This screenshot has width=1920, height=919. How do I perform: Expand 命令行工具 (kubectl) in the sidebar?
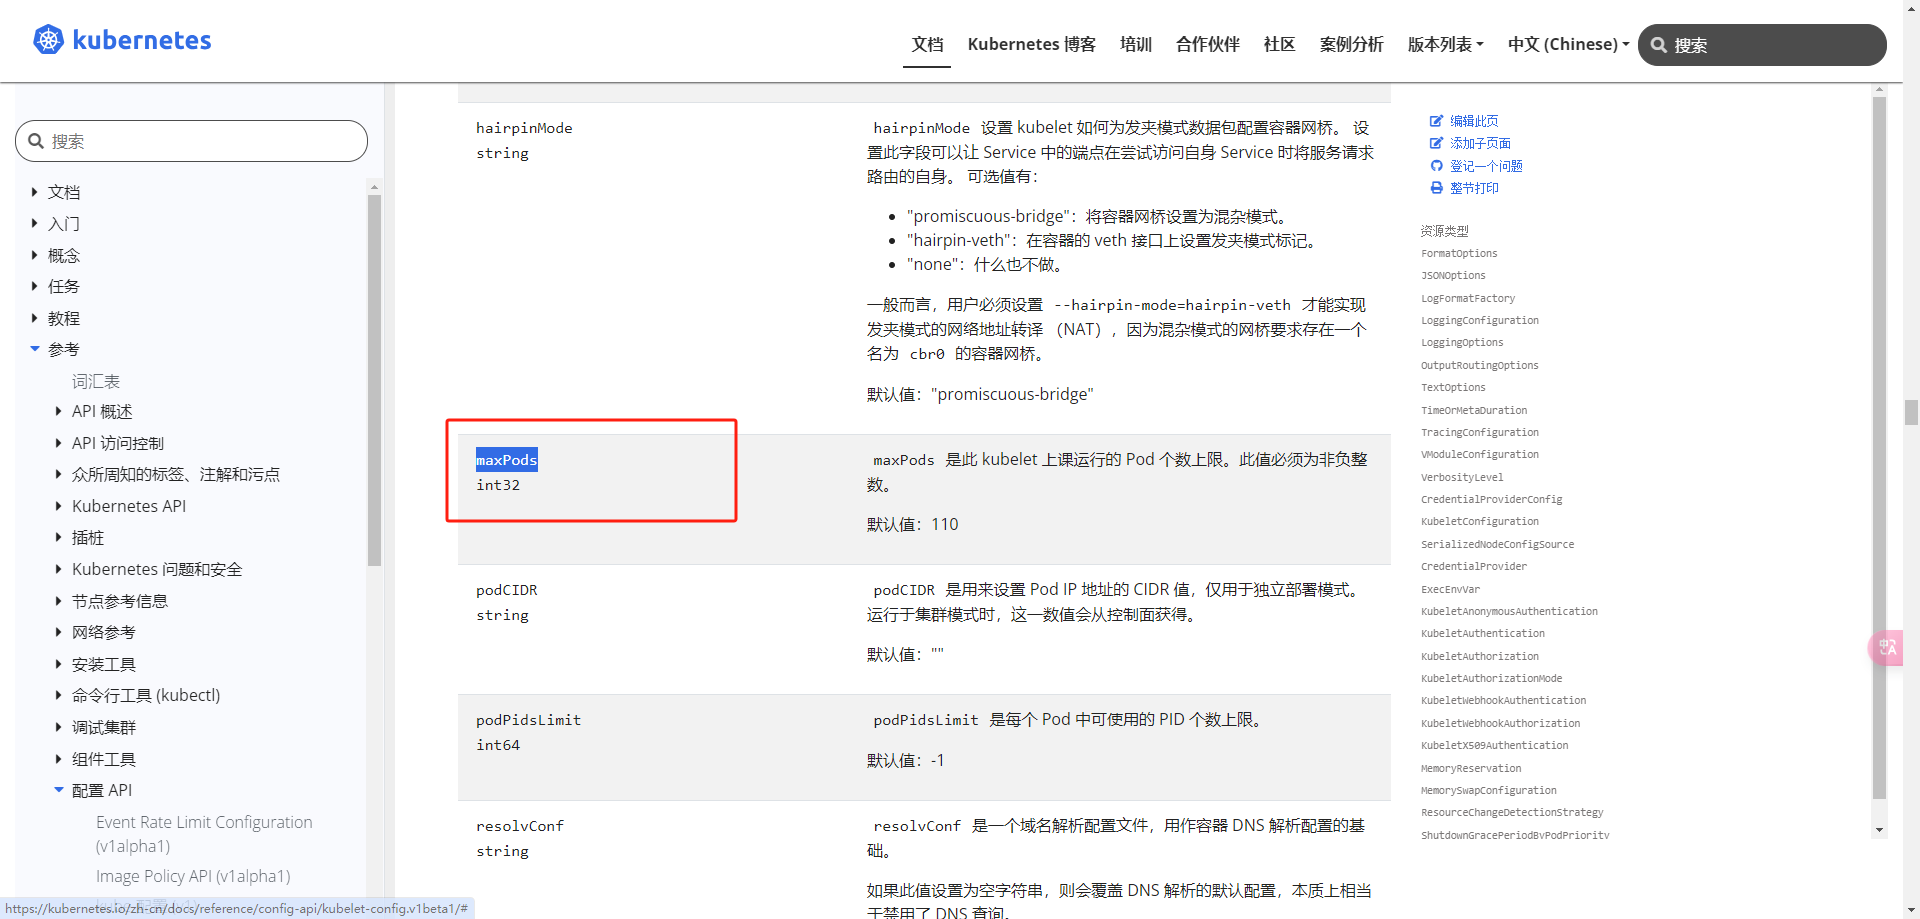click(x=58, y=696)
